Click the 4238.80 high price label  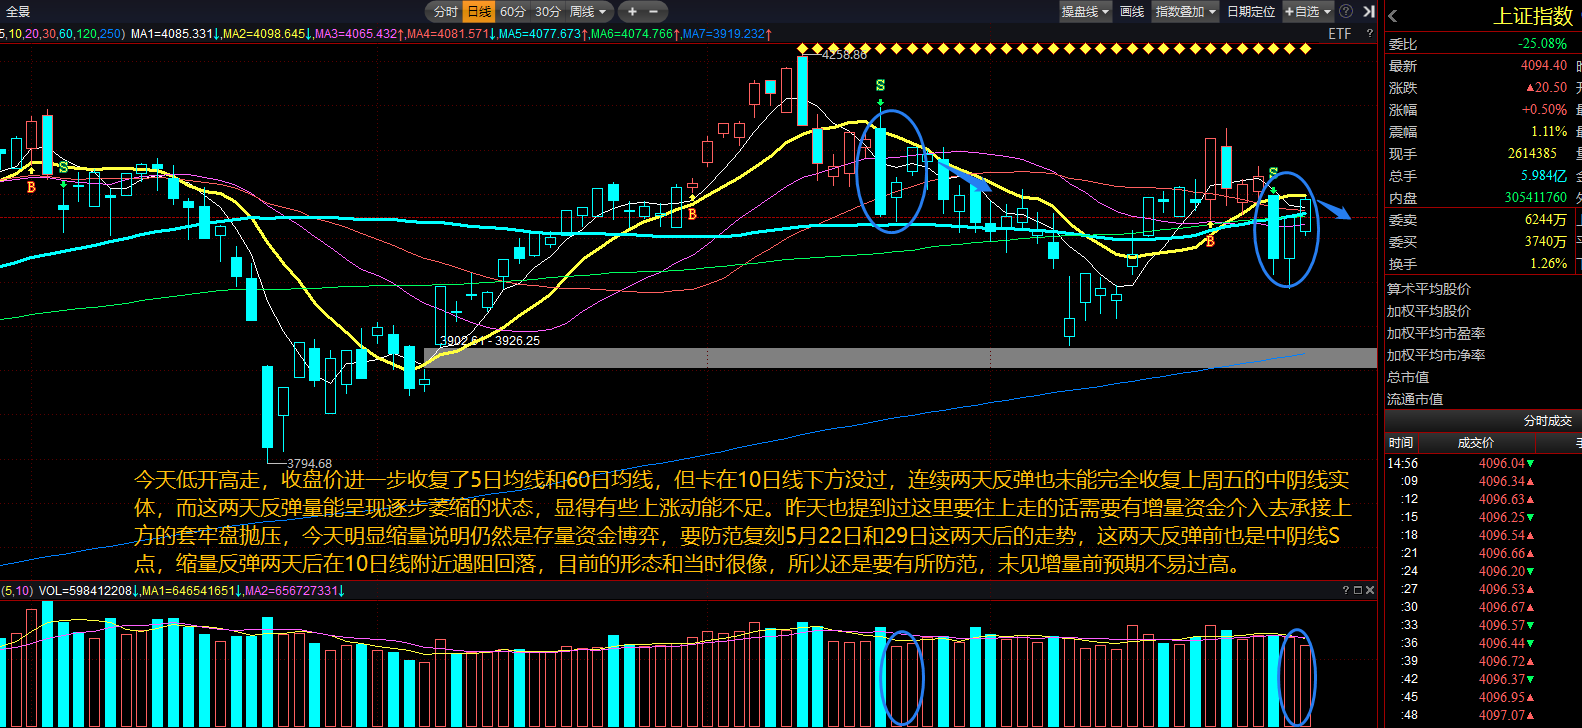click(x=844, y=55)
